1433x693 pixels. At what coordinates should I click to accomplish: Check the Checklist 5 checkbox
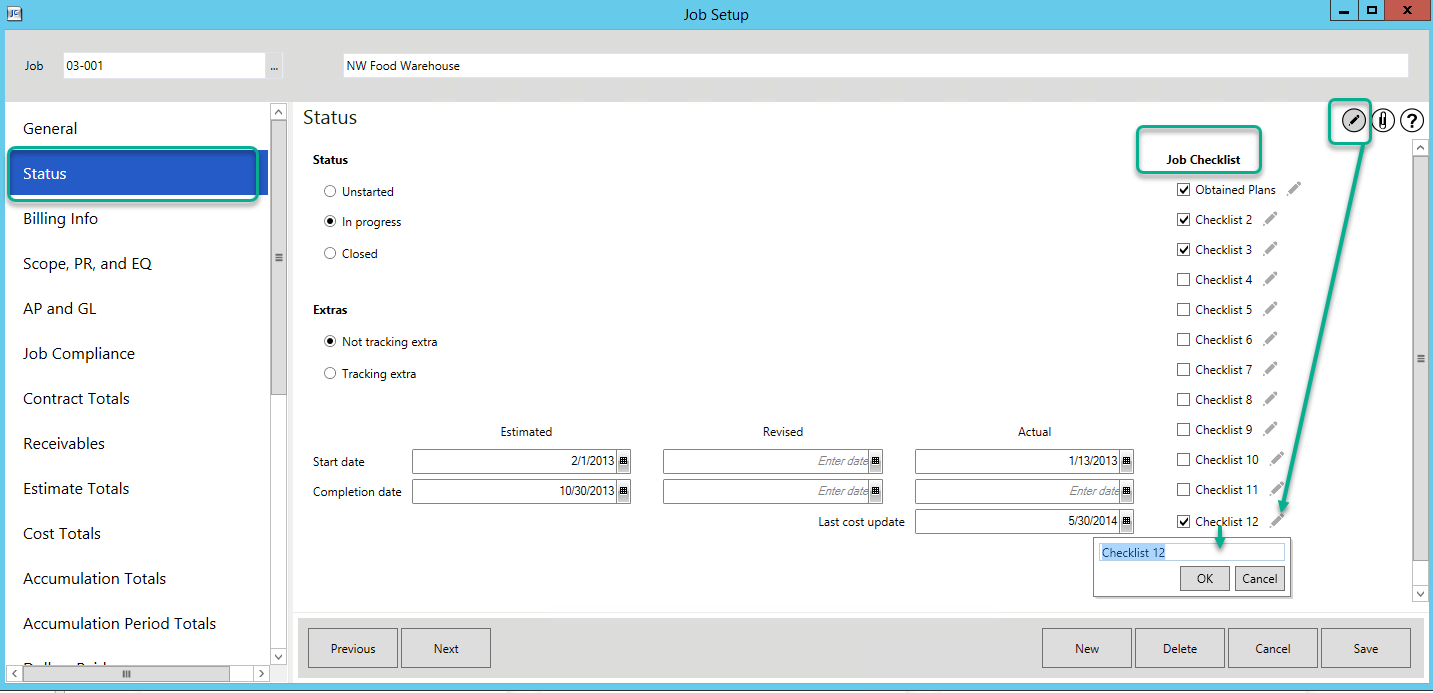pos(1184,309)
